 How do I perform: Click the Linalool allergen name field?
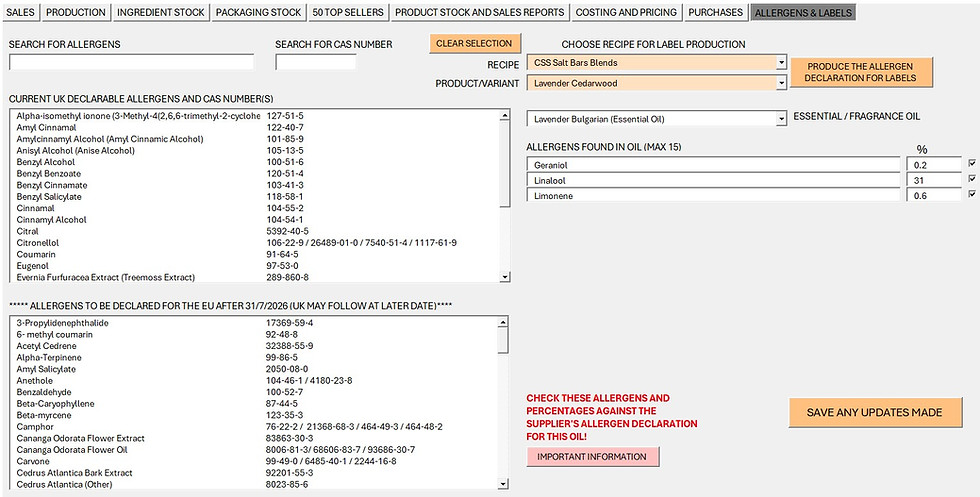point(713,180)
